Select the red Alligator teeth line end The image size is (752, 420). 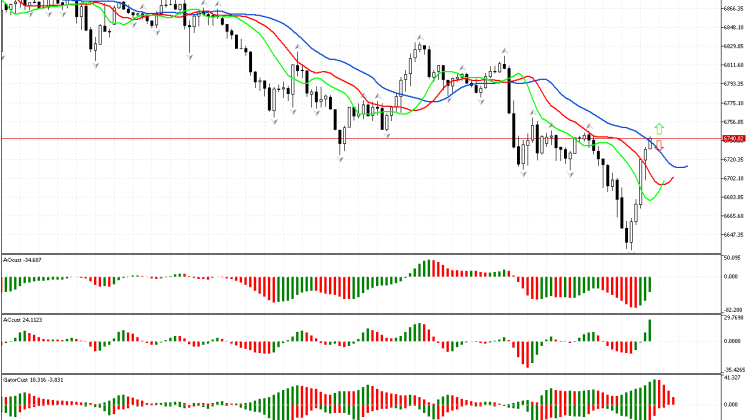point(673,177)
